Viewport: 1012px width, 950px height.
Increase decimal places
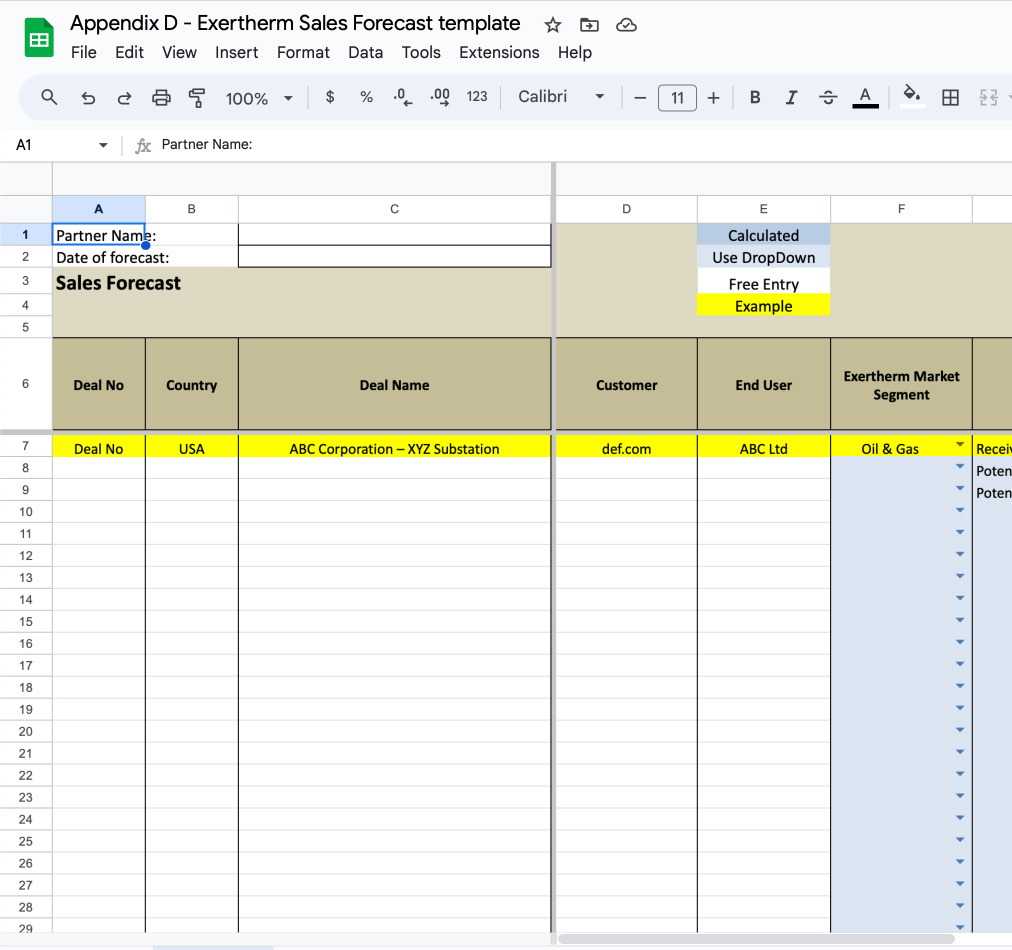440,97
